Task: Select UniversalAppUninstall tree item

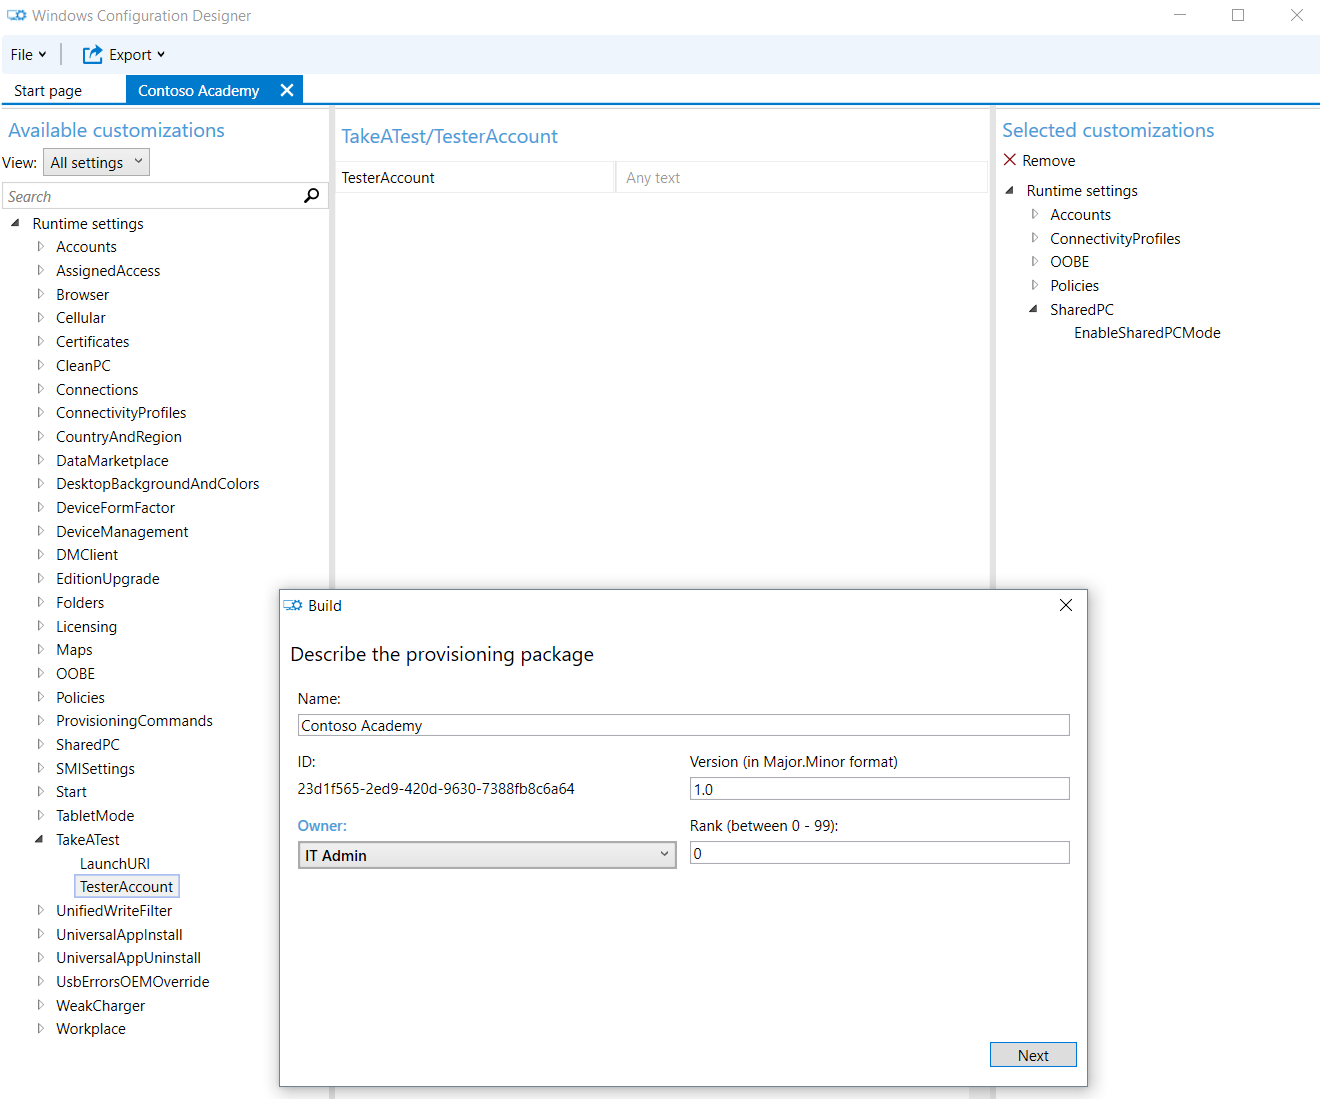Action: pos(128,958)
